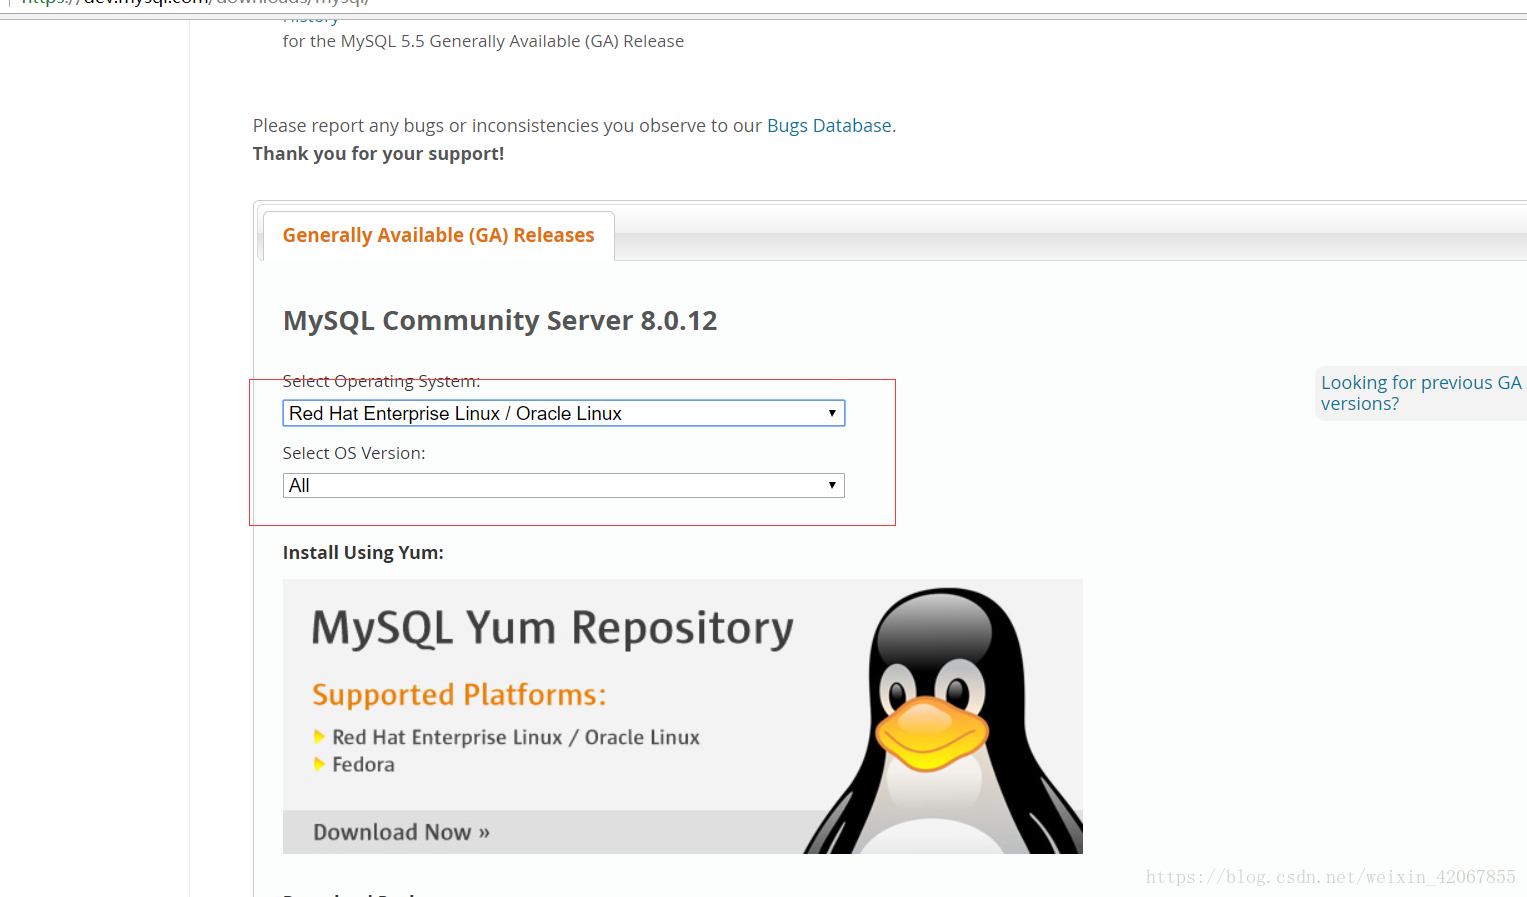Click Thank you for your support text

point(378,154)
